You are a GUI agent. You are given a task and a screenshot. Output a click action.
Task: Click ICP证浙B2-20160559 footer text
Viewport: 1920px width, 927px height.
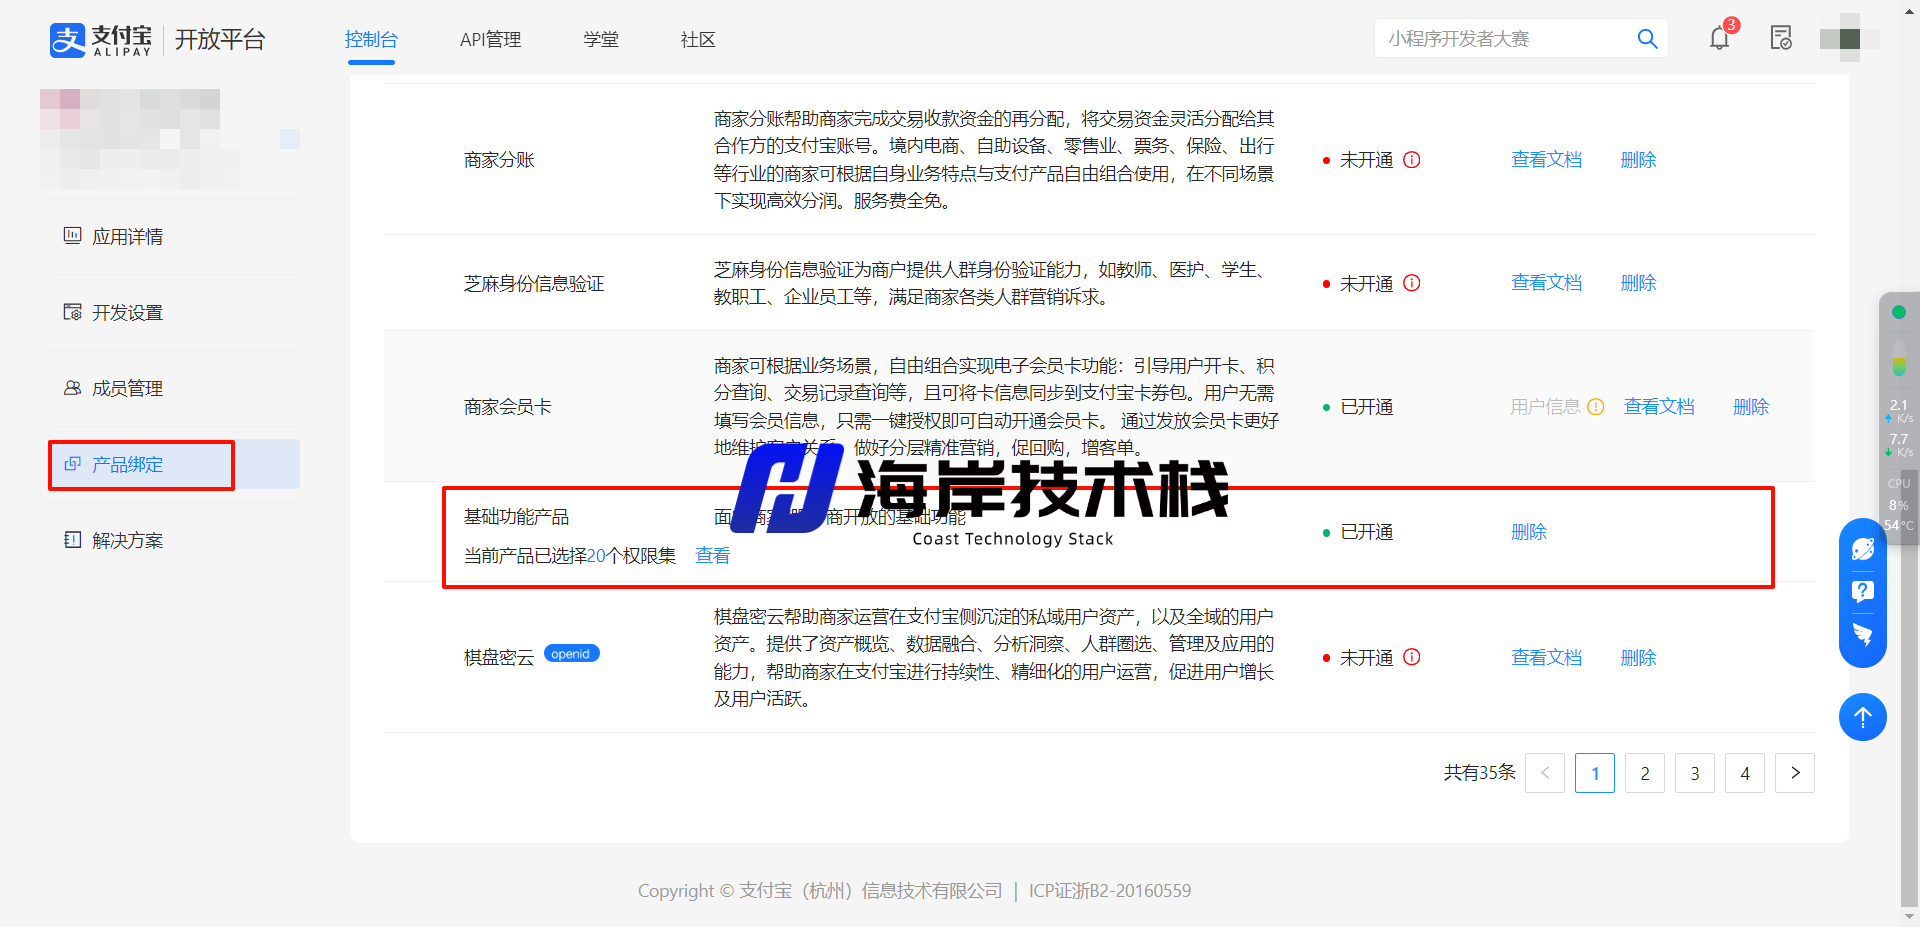1110,891
